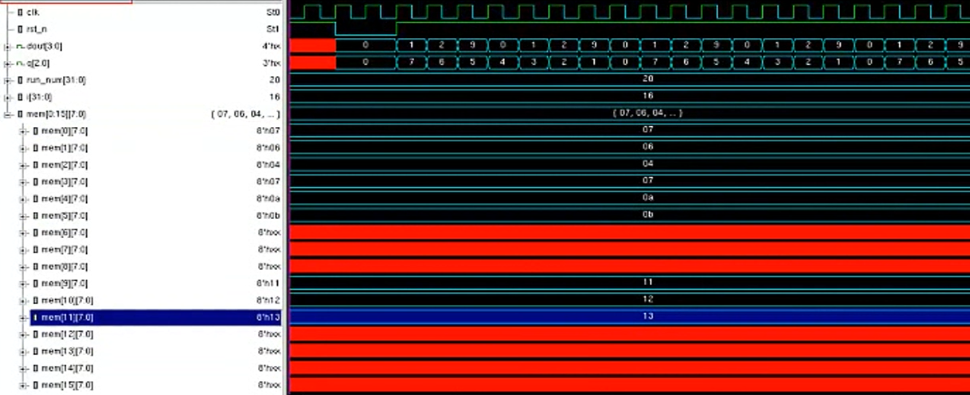Select the mem[0:15][7:0] array signal name

tap(56, 114)
